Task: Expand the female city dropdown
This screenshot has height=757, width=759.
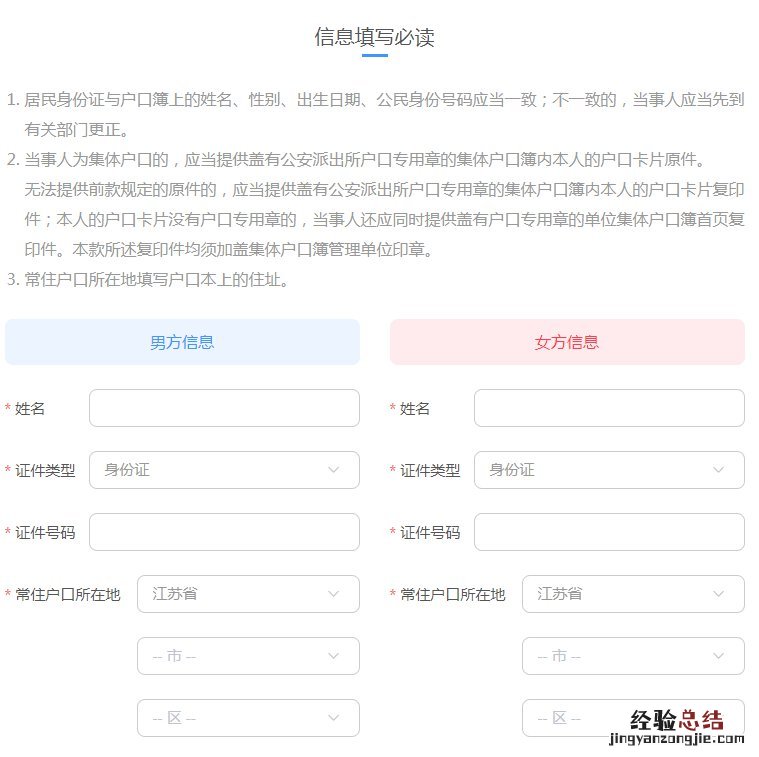Action: [633, 656]
